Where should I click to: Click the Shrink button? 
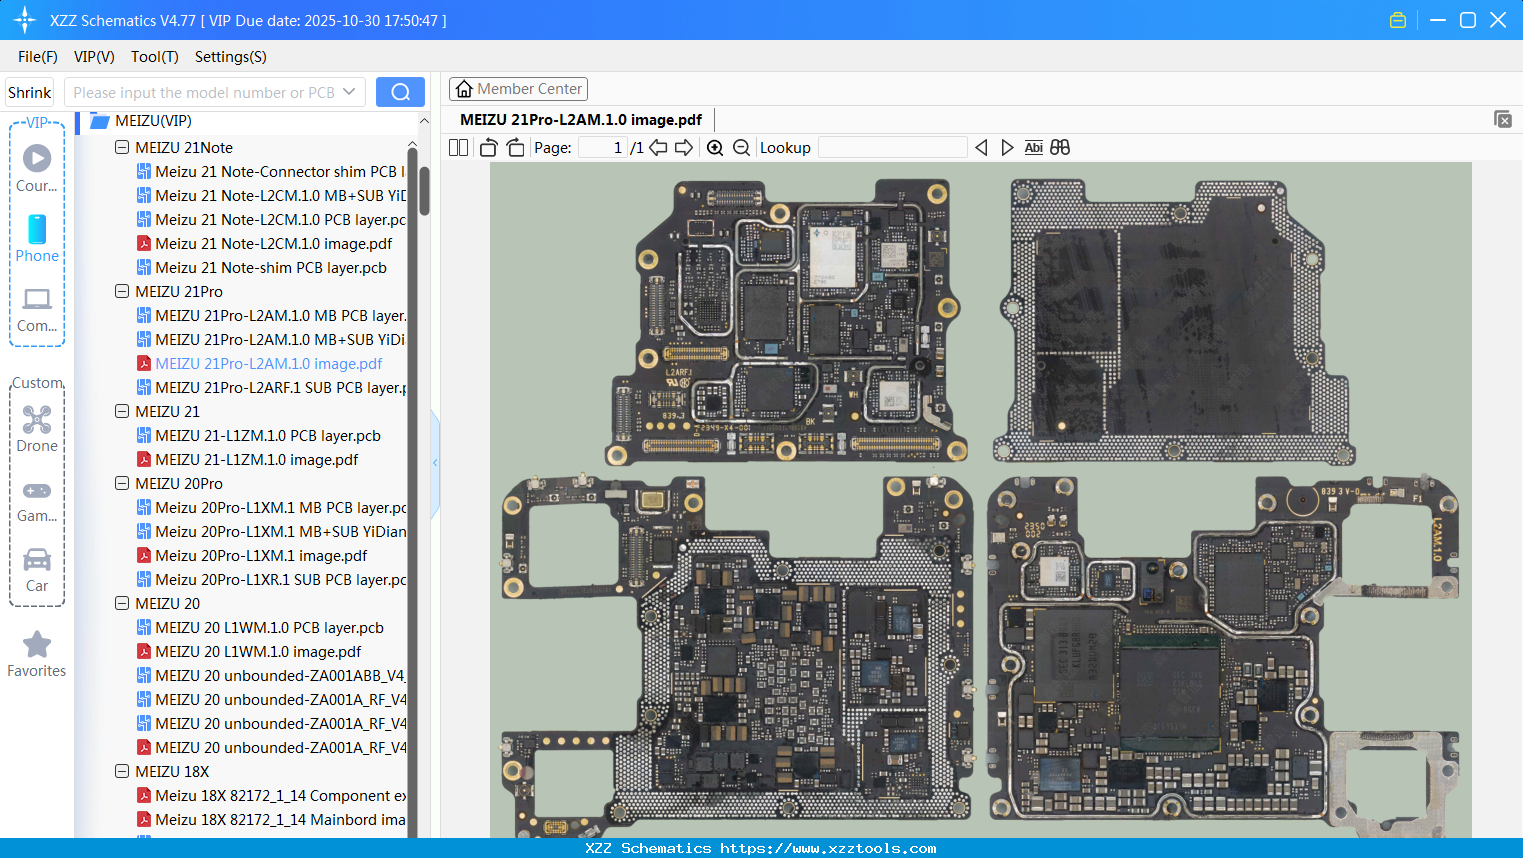tap(30, 92)
